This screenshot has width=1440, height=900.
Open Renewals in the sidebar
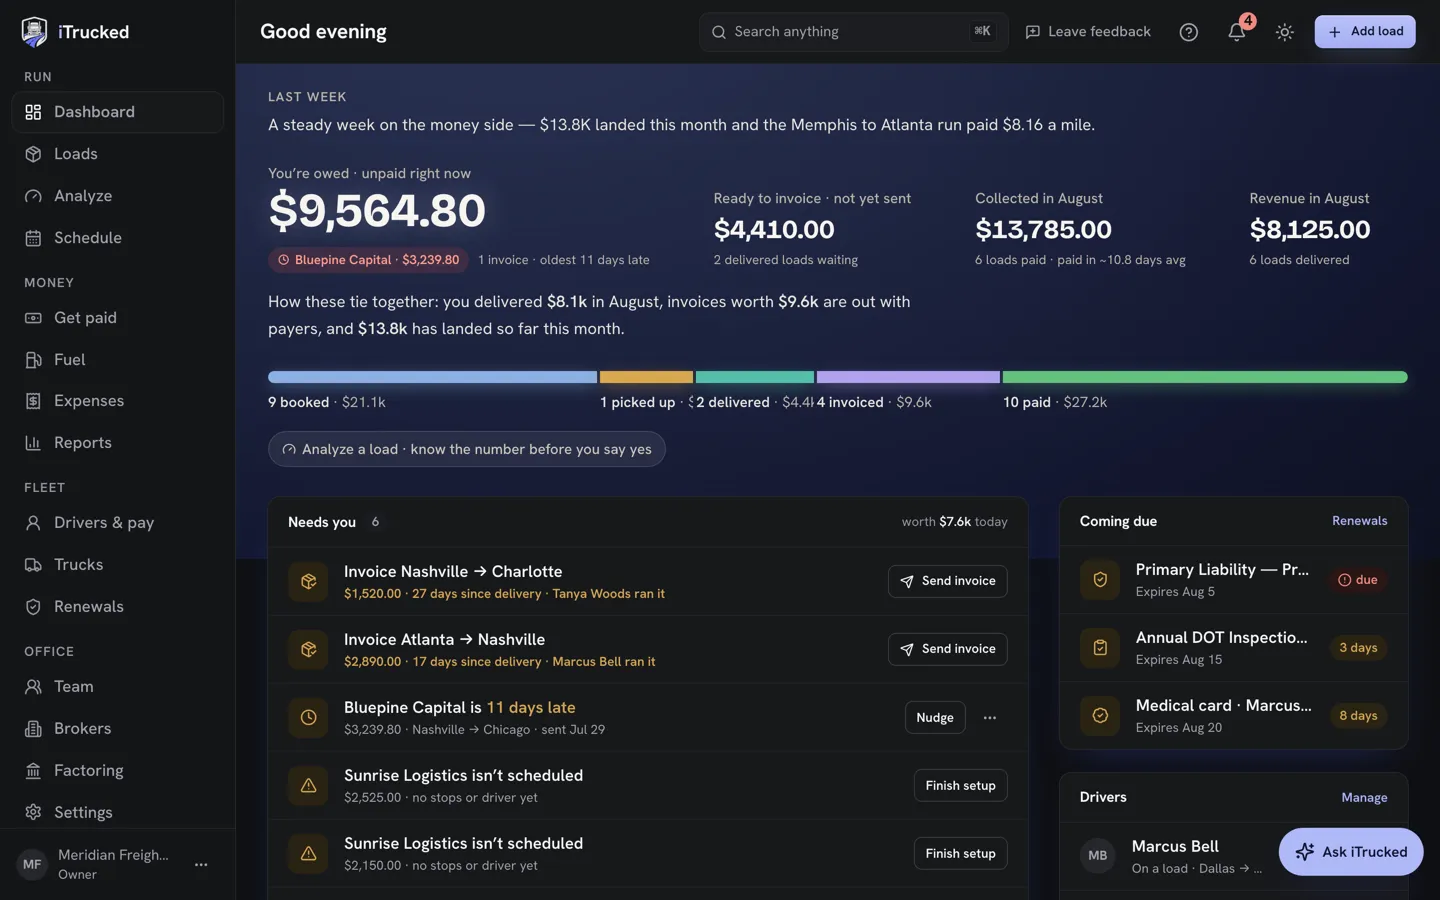pyautogui.click(x=117, y=607)
